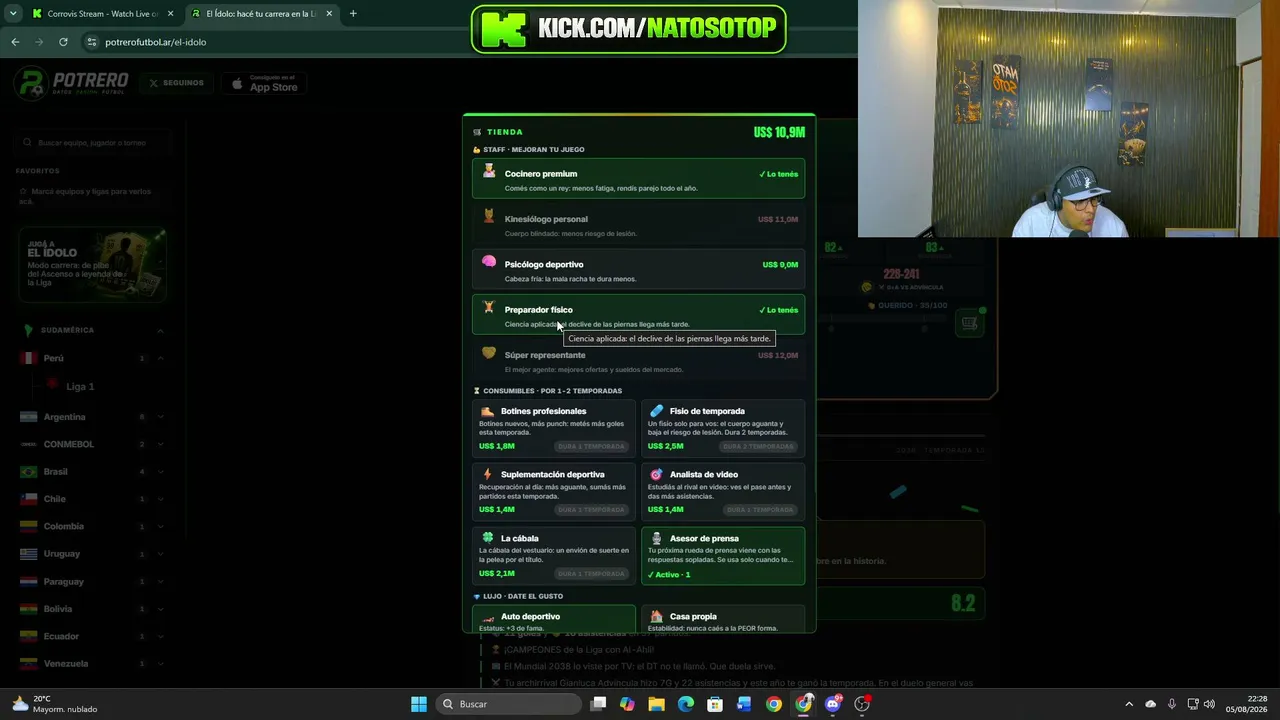Open the El Ídolo career mode banner
Viewport: 1280px width, 720px height.
(92, 265)
